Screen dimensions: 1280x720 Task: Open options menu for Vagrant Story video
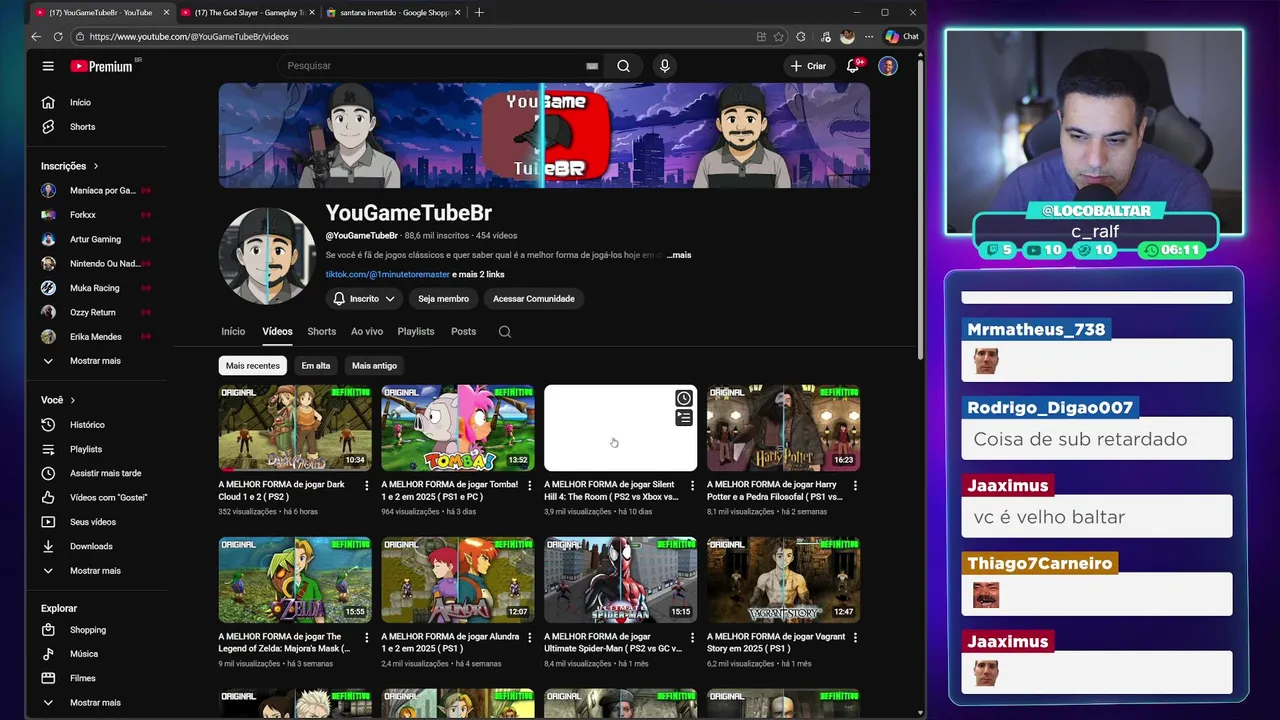click(854, 638)
